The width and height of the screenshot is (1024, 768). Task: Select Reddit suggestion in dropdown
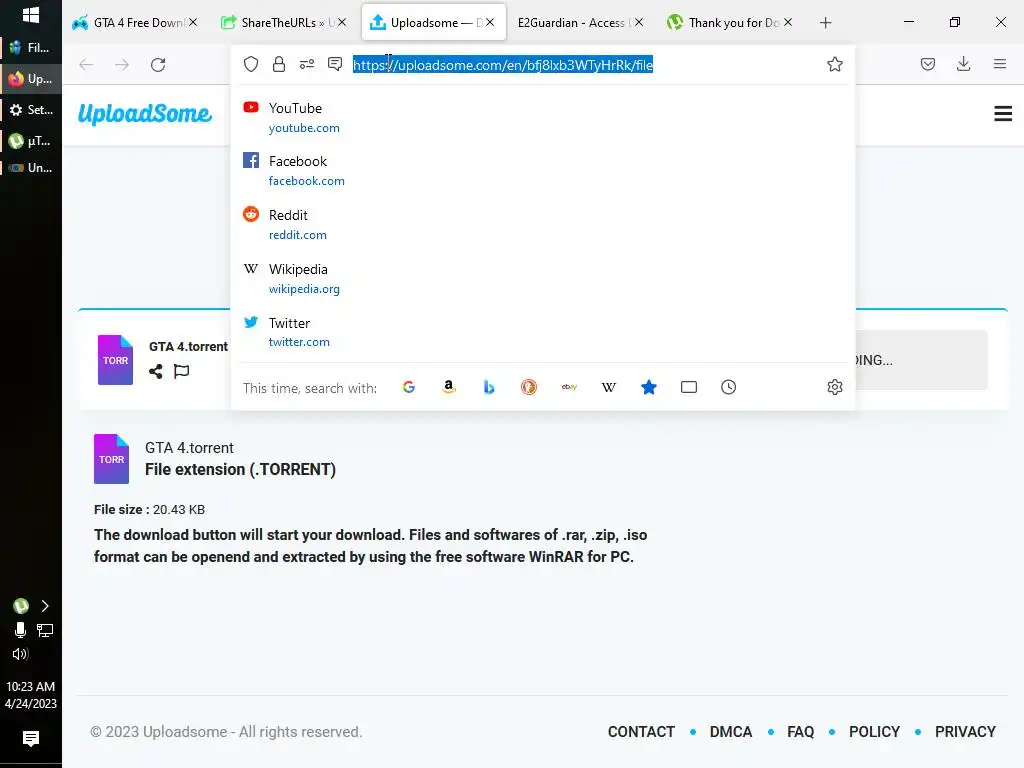click(543, 225)
